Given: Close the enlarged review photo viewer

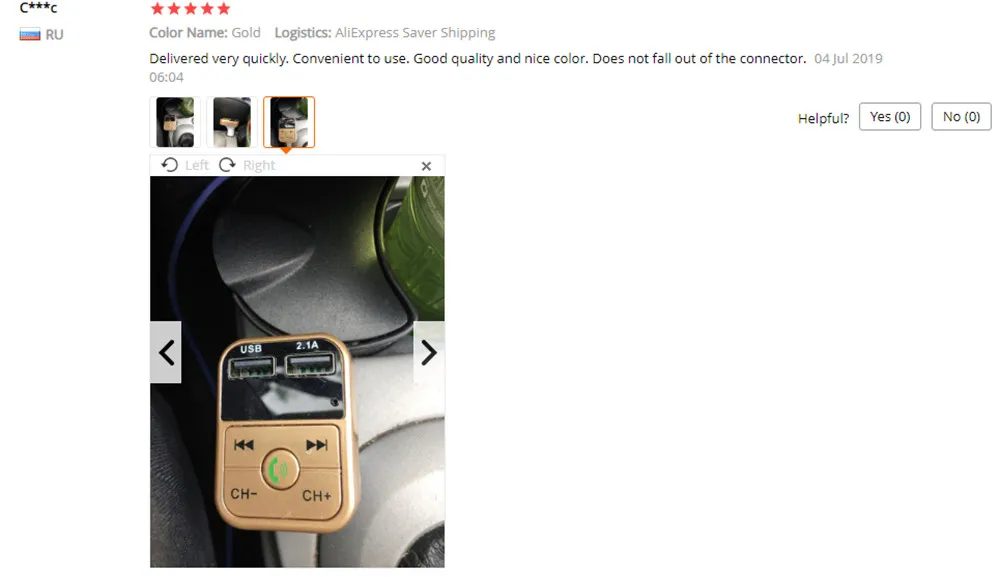Looking at the screenshot, I should pos(426,166).
